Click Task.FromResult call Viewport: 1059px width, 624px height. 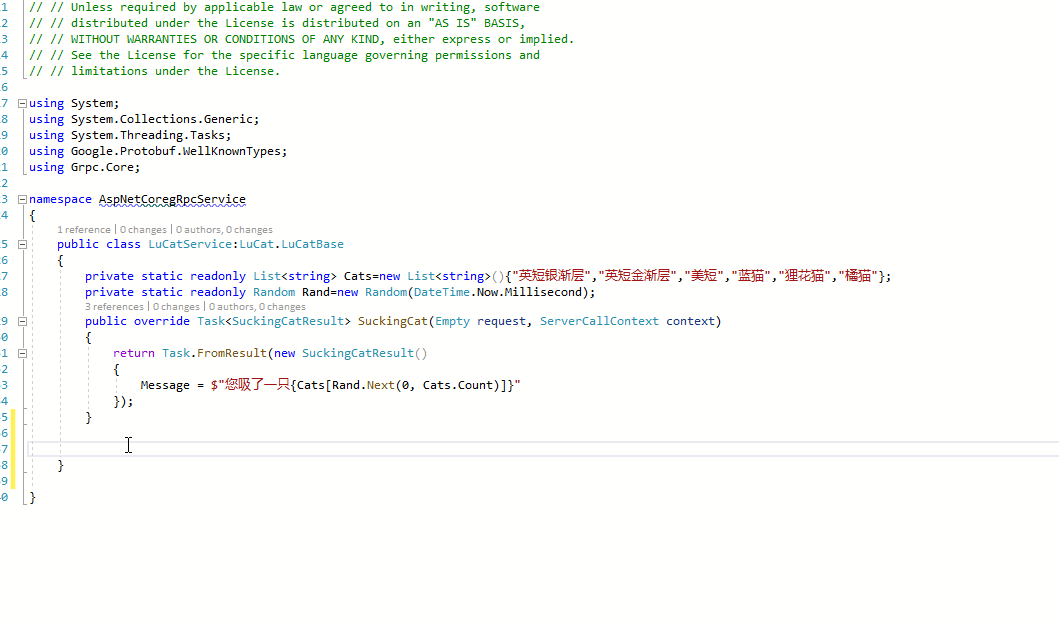[215, 353]
